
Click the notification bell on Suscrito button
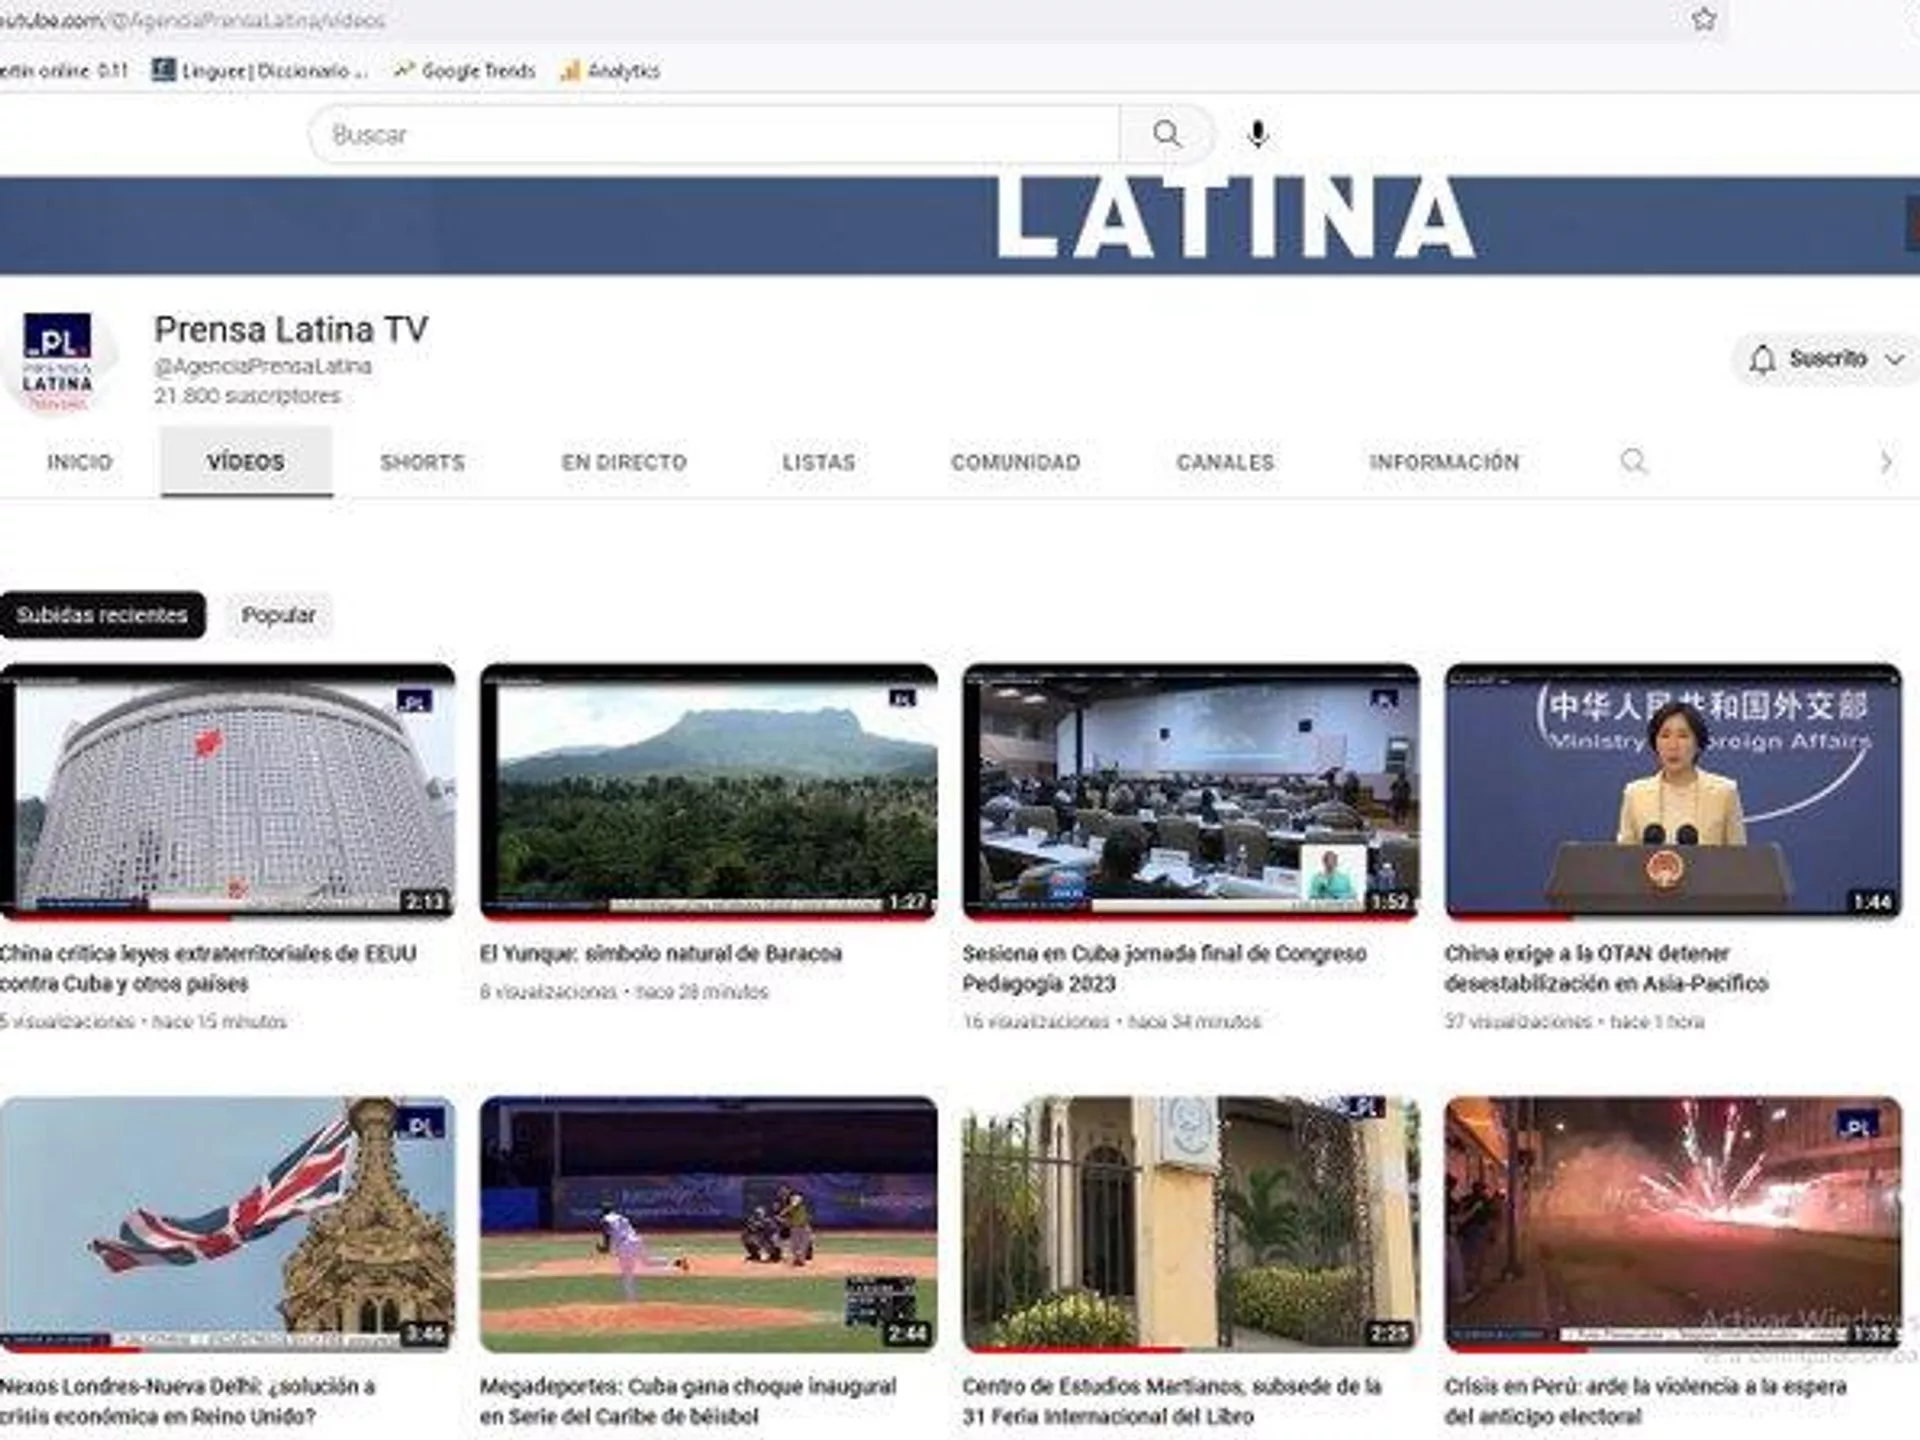[1762, 359]
